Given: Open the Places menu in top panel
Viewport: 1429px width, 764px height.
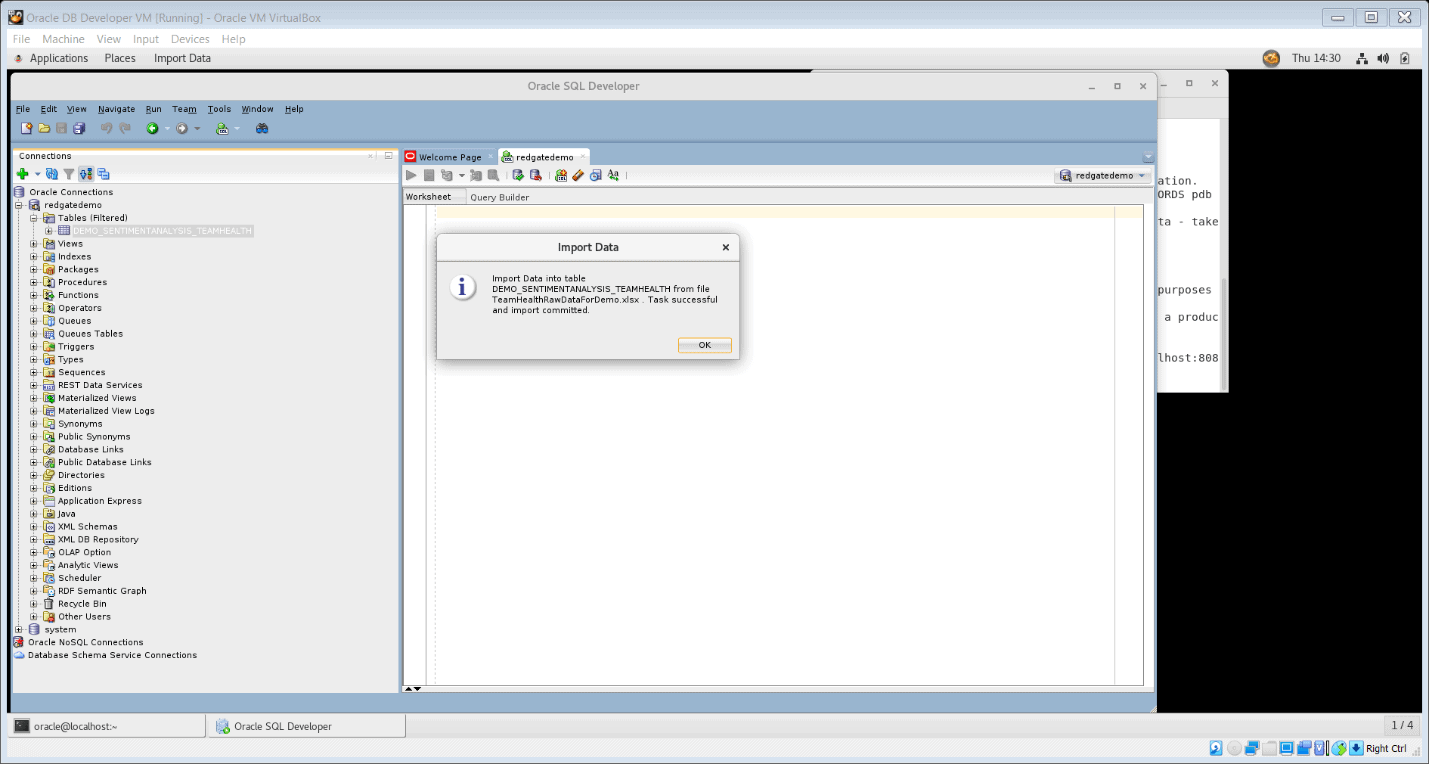Looking at the screenshot, I should point(120,58).
